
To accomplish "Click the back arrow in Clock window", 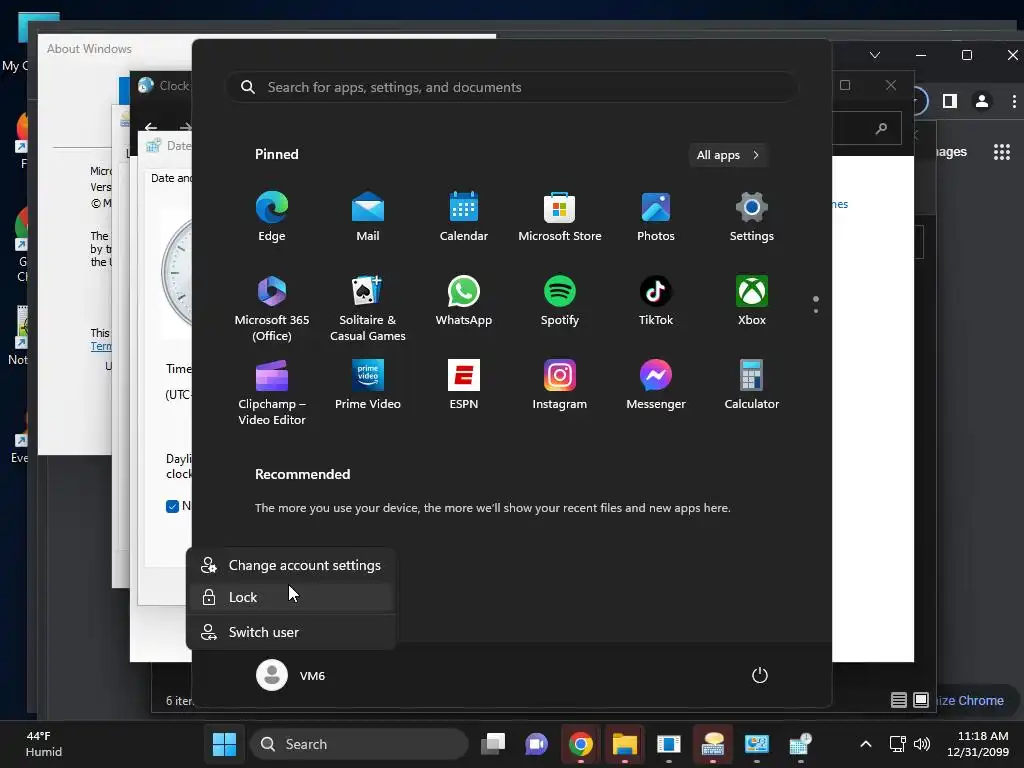I will pyautogui.click(x=151, y=127).
